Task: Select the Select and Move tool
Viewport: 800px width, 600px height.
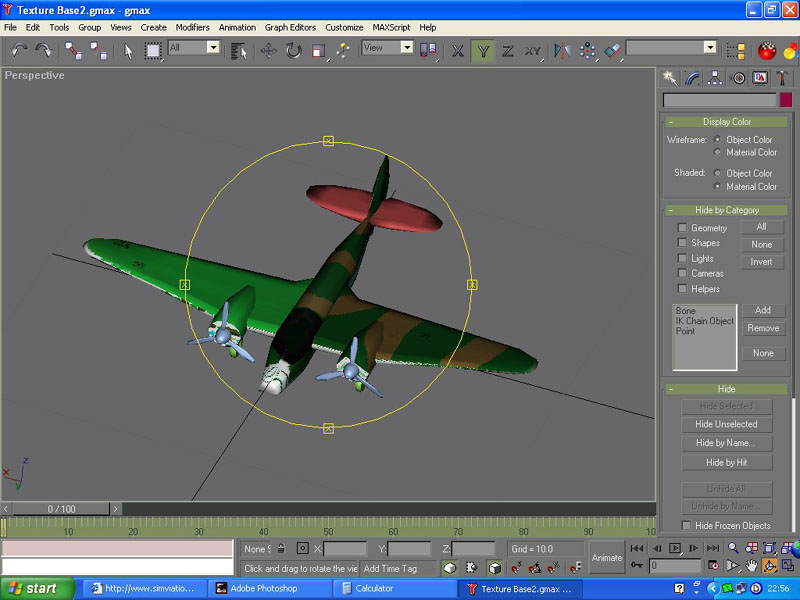Action: (x=269, y=50)
